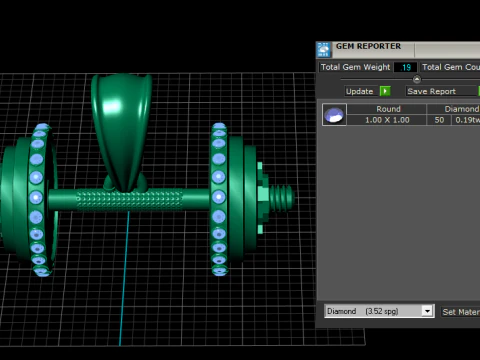The width and height of the screenshot is (480, 360).
Task: Click the GEM REPORTER title text
Action: tap(368, 46)
